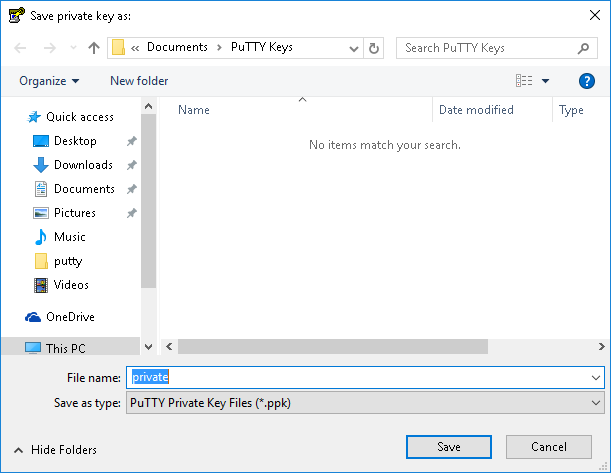Open the putty folder in navigation pane

(x=58, y=261)
